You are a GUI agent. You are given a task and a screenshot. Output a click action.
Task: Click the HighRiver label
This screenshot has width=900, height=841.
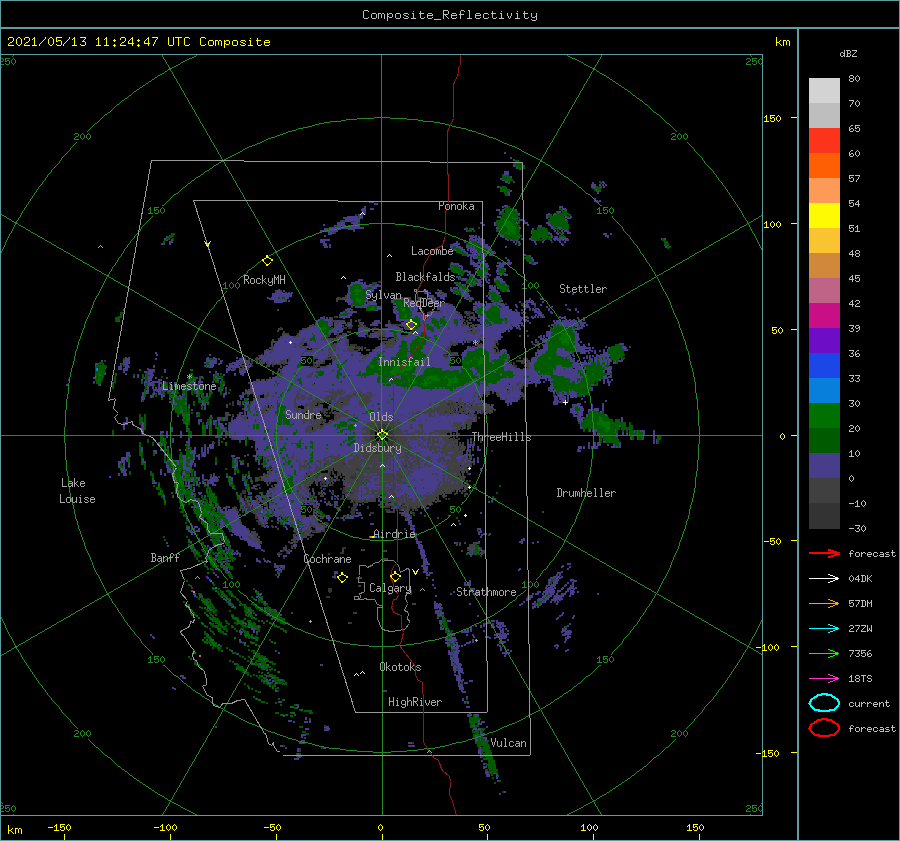415,702
